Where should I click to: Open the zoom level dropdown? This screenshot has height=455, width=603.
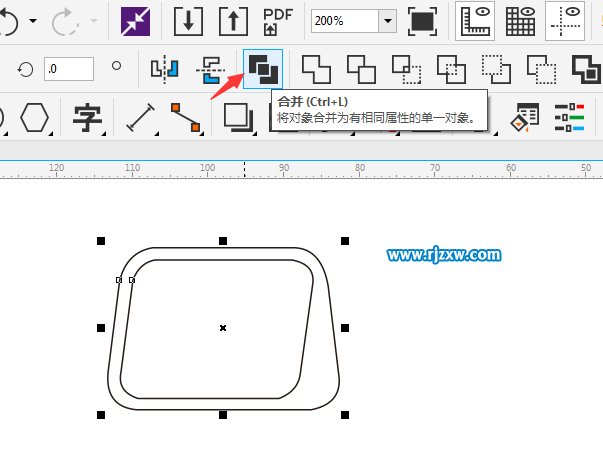click(386, 21)
